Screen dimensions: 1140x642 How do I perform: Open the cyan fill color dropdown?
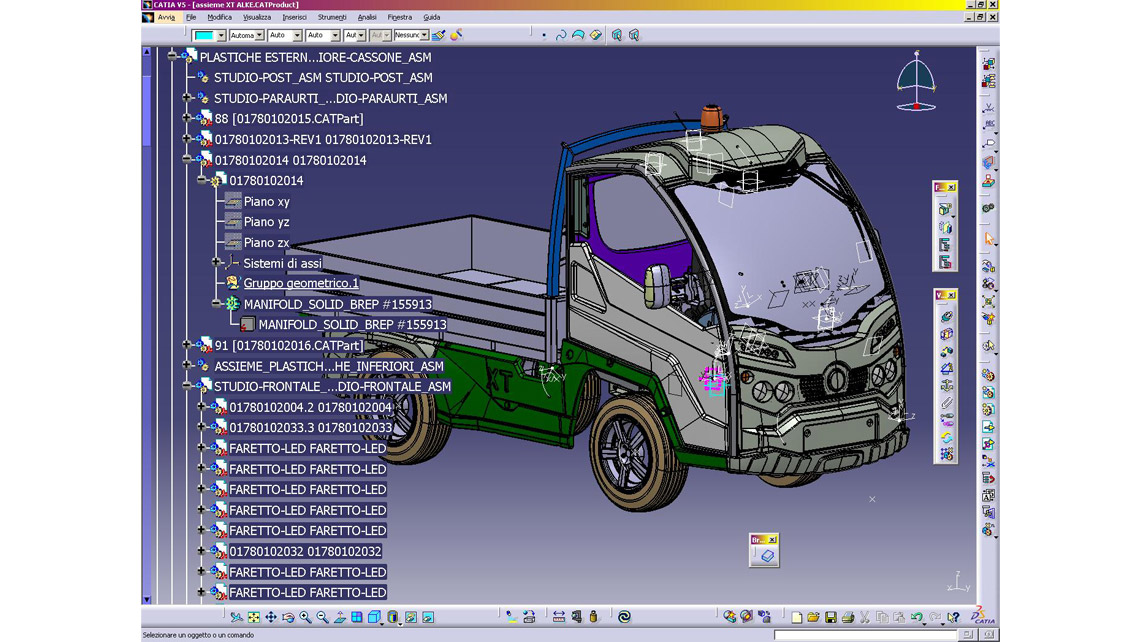point(221,35)
